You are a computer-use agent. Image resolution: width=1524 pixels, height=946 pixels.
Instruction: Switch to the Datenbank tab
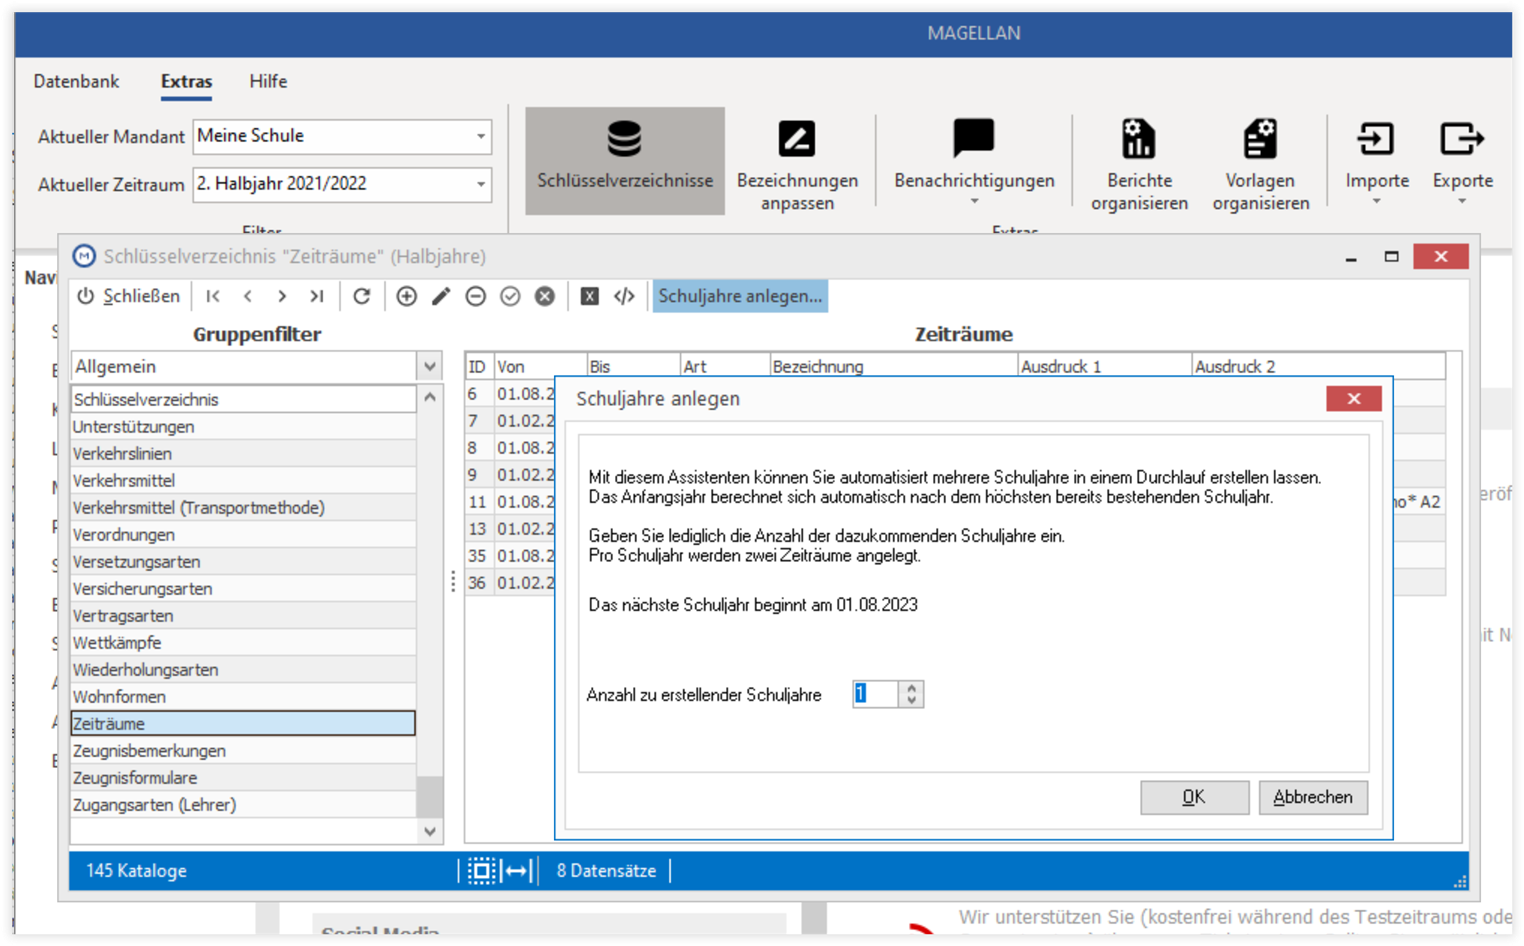point(76,81)
